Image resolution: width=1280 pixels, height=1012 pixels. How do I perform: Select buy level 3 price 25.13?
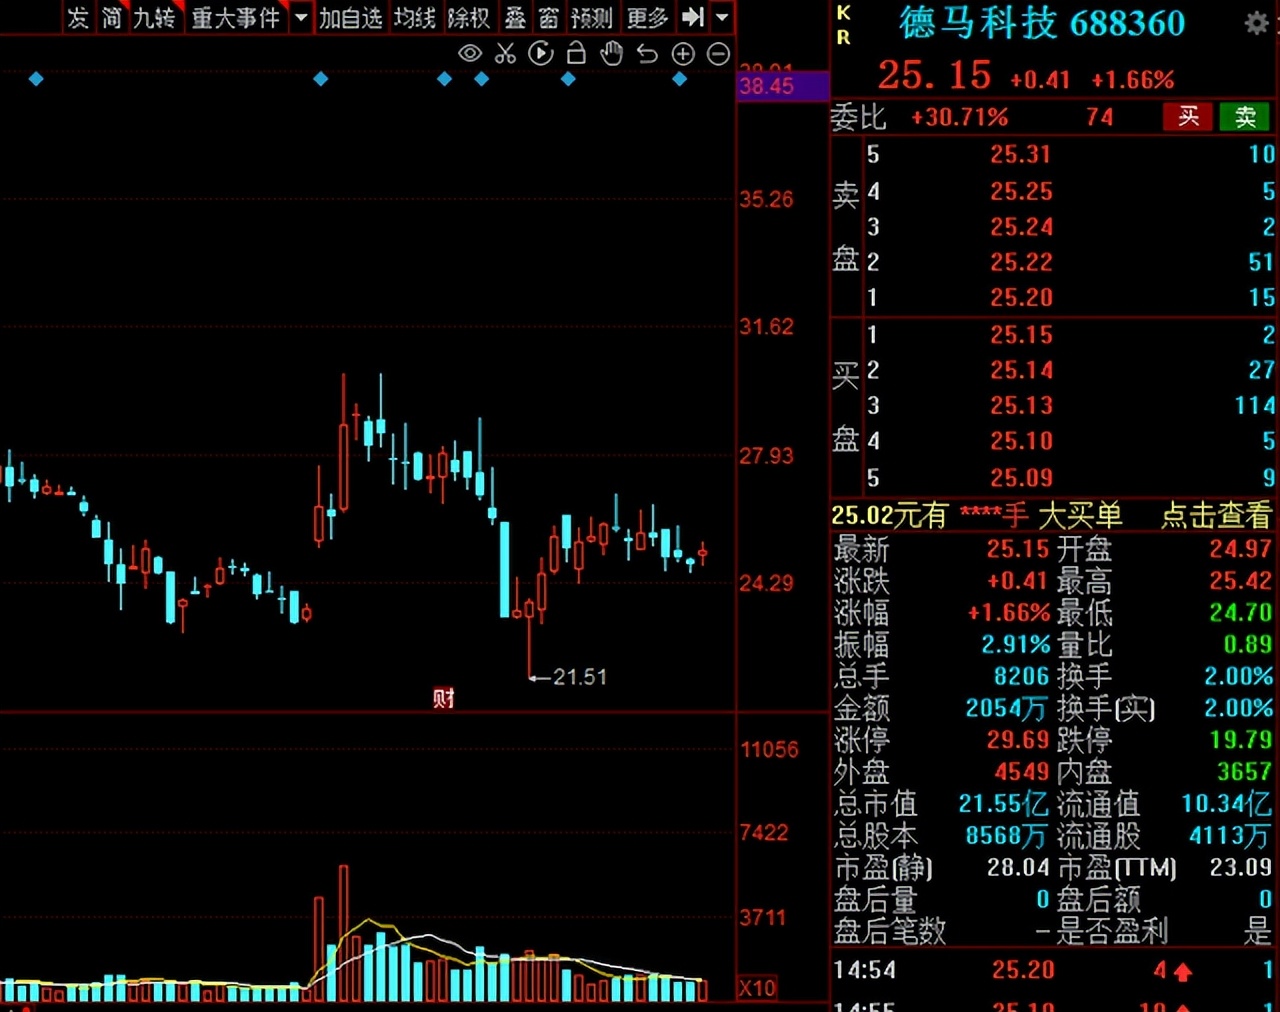(x=1021, y=405)
